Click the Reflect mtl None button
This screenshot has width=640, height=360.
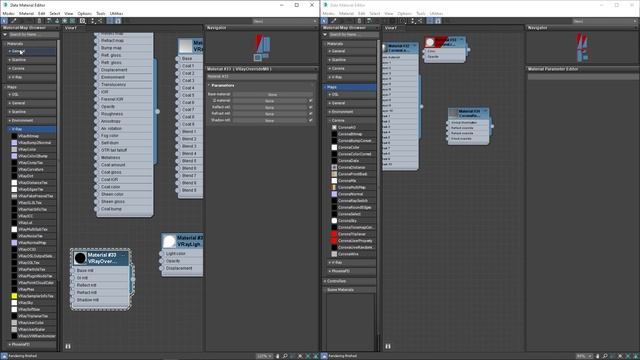[x=269, y=107]
